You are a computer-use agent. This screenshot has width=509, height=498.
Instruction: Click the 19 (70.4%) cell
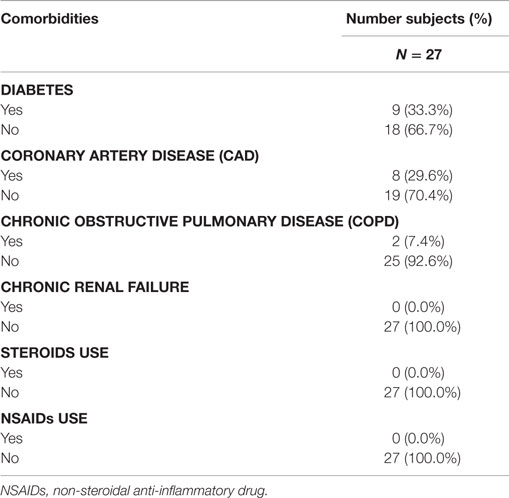tap(419, 195)
